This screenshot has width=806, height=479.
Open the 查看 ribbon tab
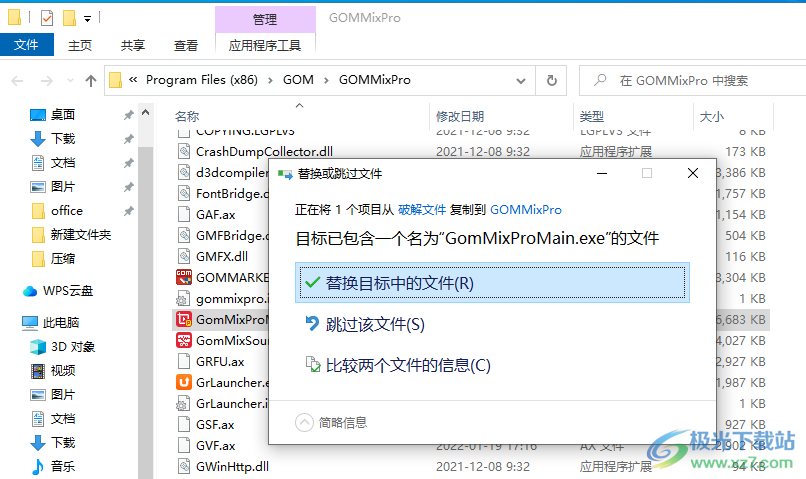tap(186, 46)
